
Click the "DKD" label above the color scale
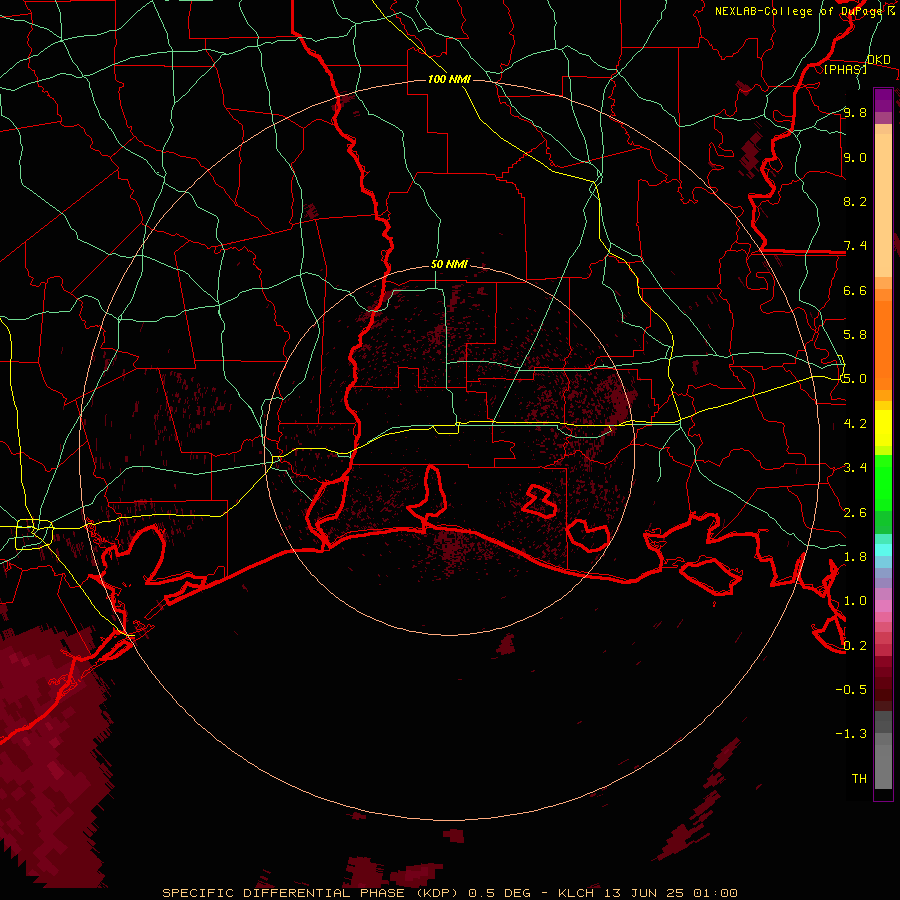click(878, 59)
